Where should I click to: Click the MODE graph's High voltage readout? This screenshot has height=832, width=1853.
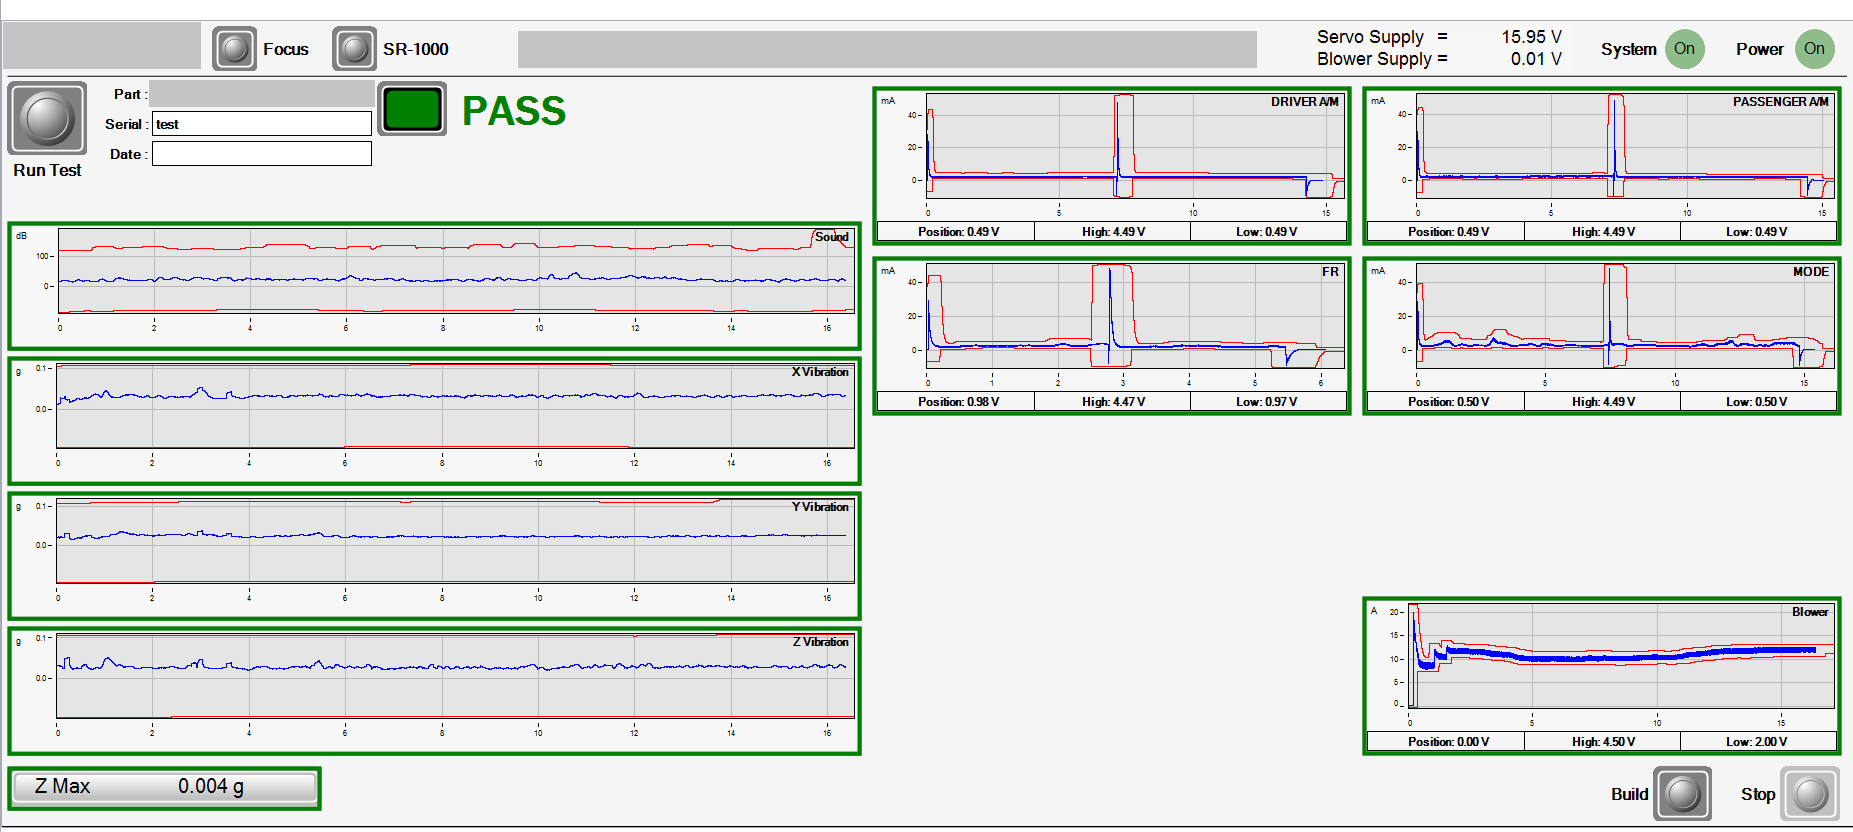(x=1603, y=402)
